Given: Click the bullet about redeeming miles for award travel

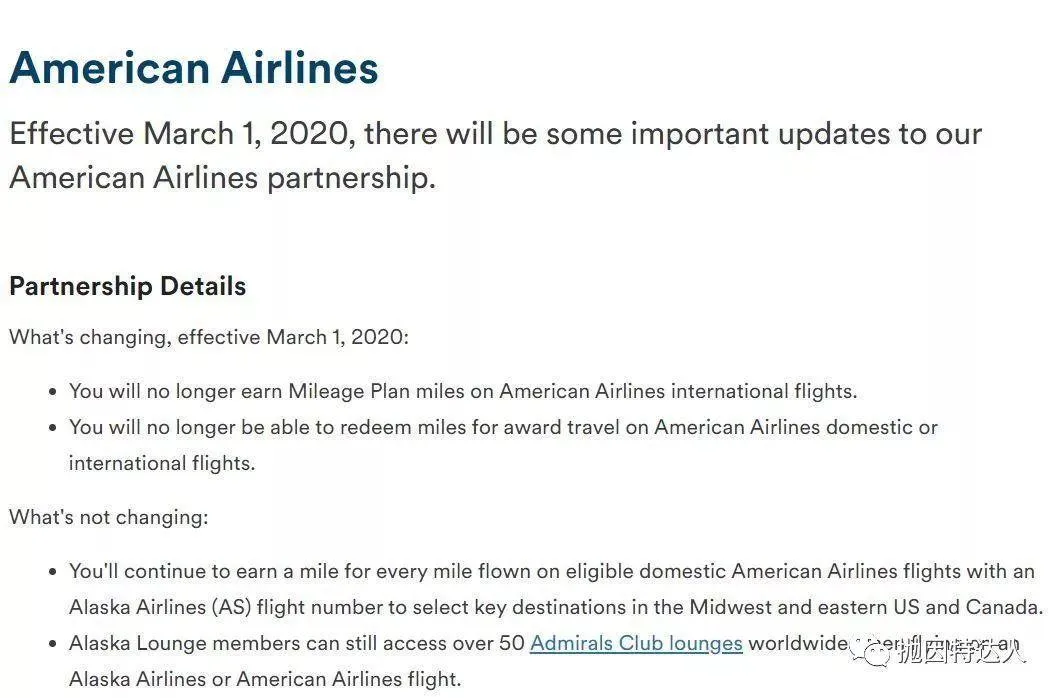Looking at the screenshot, I should [x=503, y=445].
